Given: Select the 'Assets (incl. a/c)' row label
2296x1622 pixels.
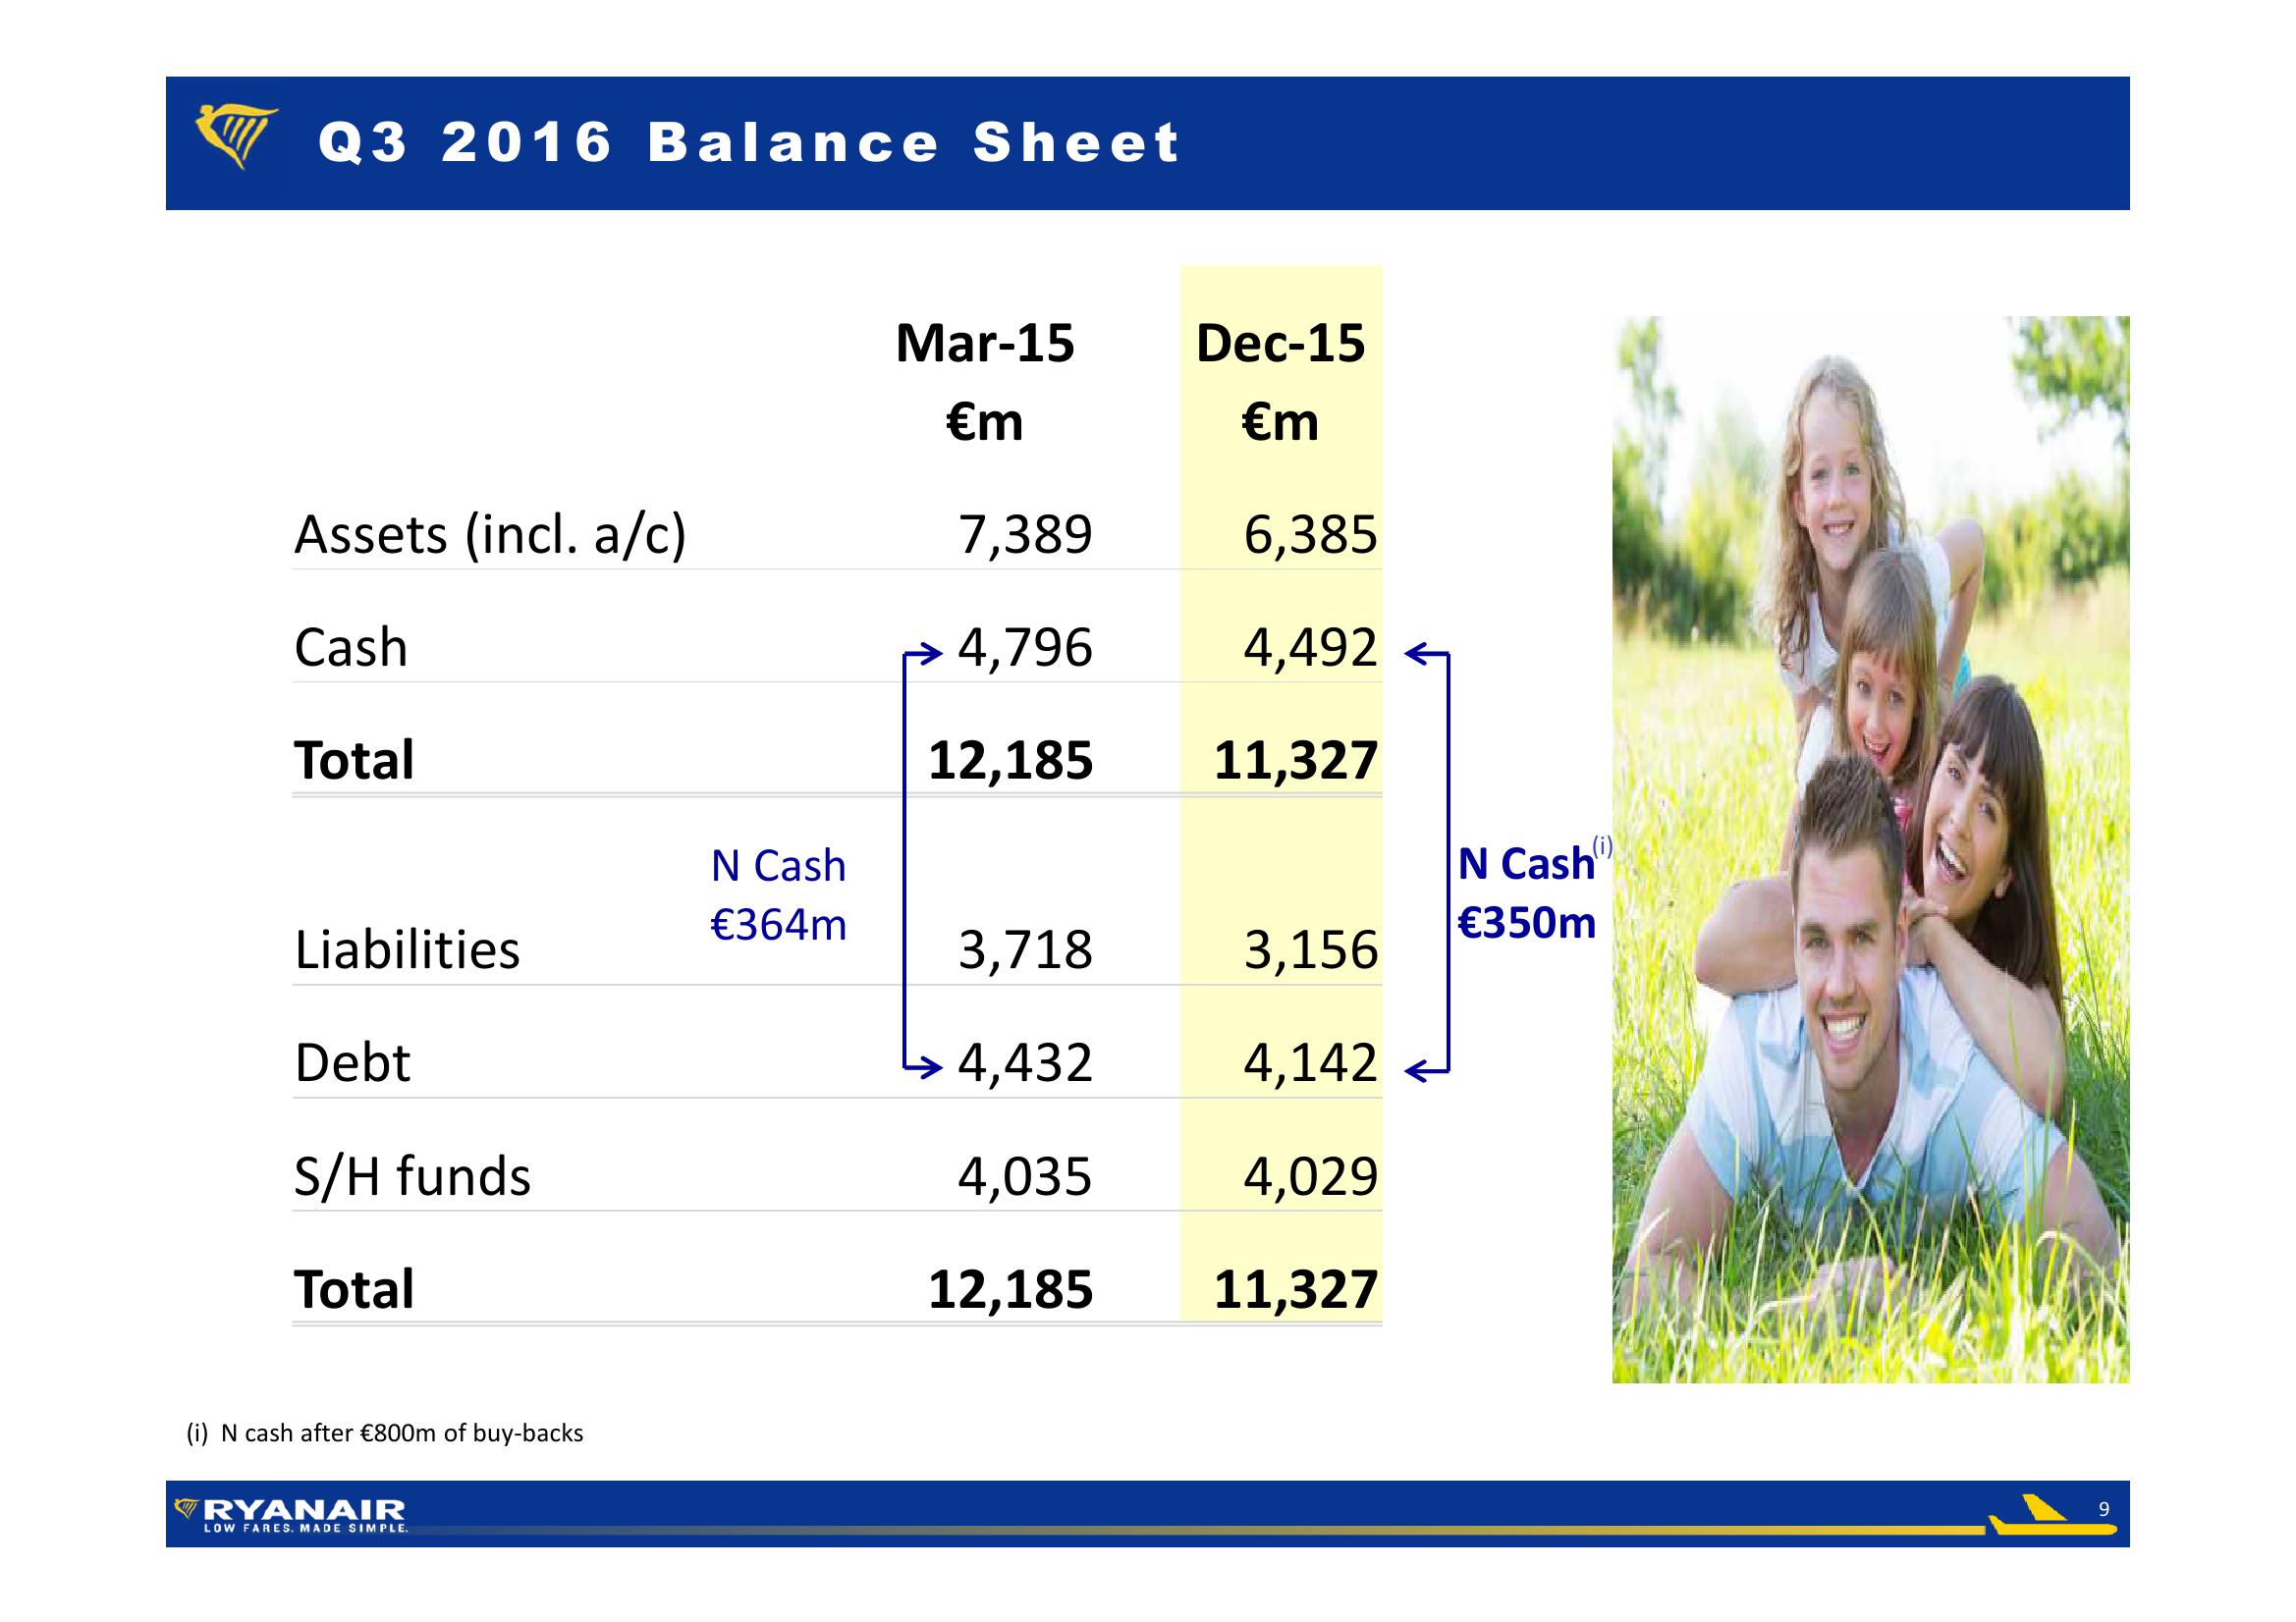Looking at the screenshot, I should 490,535.
